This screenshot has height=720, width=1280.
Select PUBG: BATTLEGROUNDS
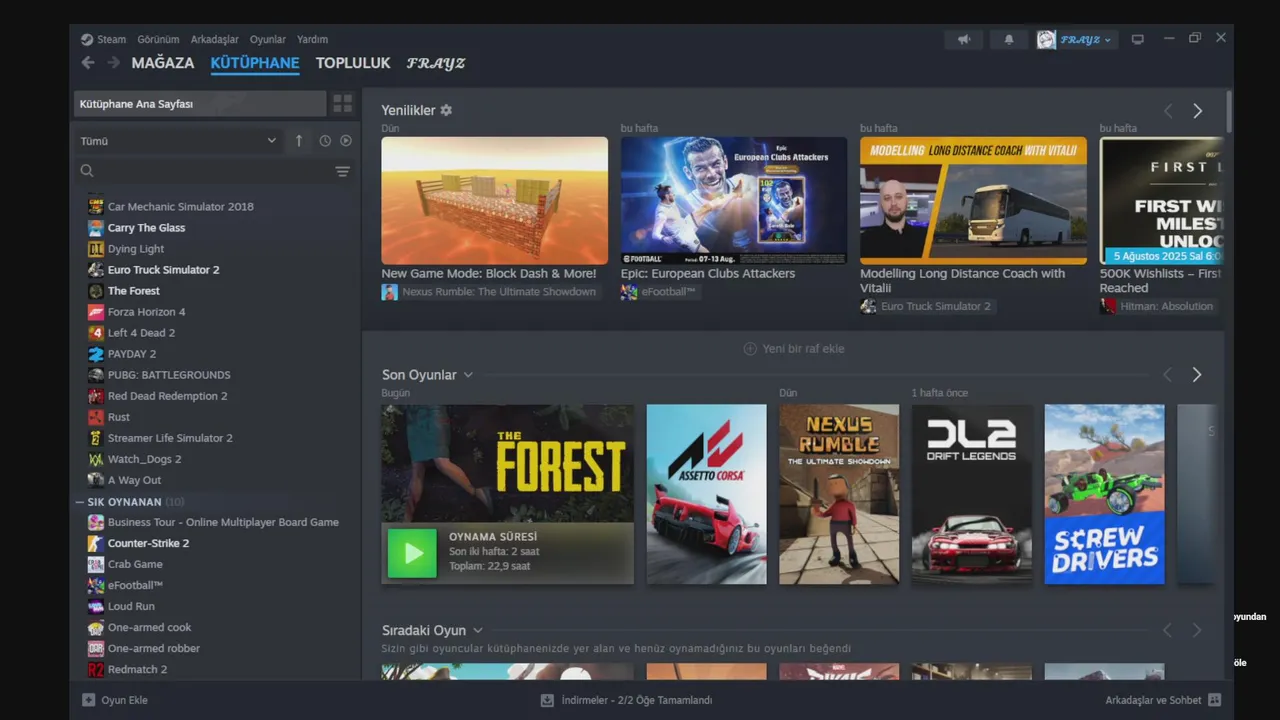pos(169,375)
